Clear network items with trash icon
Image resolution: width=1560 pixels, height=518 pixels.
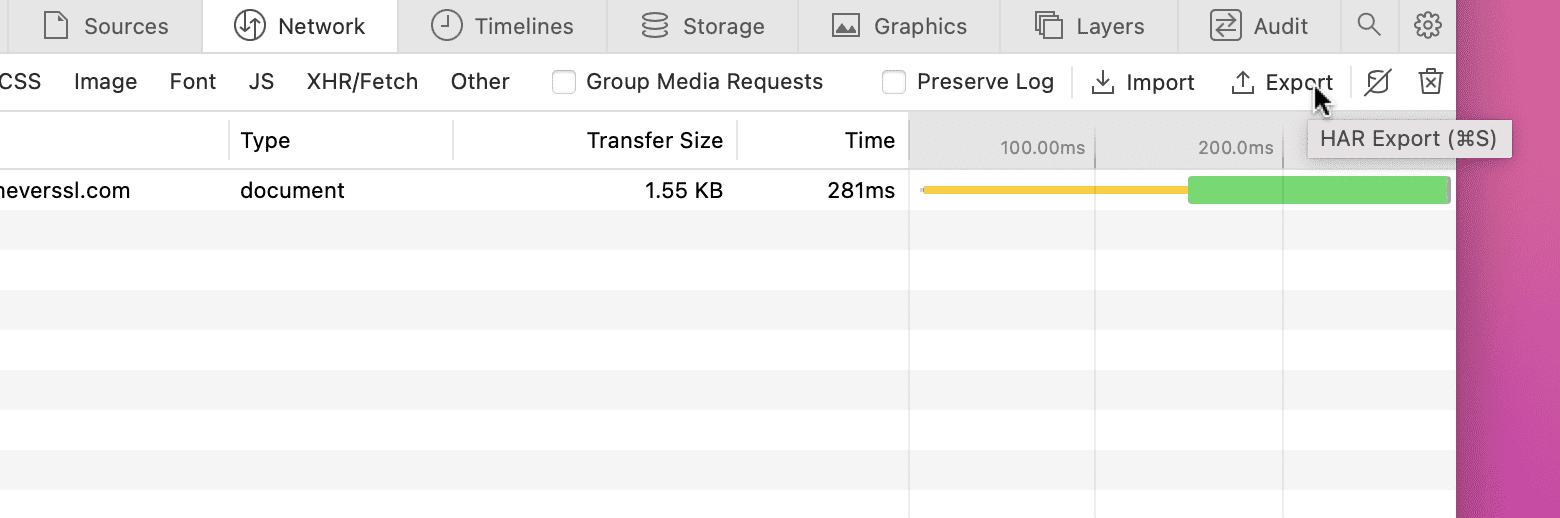(1431, 82)
